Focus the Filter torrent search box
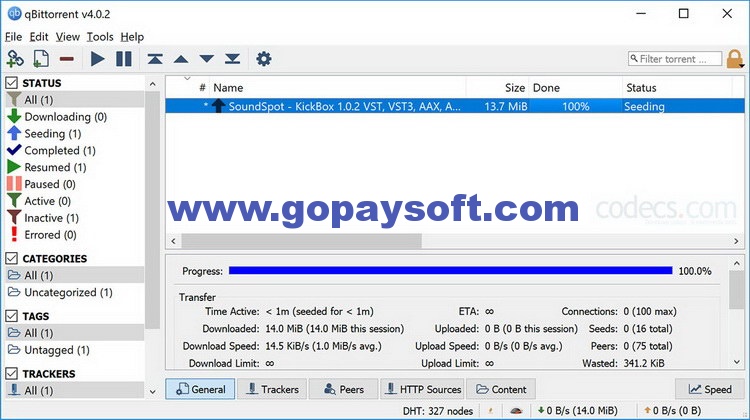 [x=674, y=59]
